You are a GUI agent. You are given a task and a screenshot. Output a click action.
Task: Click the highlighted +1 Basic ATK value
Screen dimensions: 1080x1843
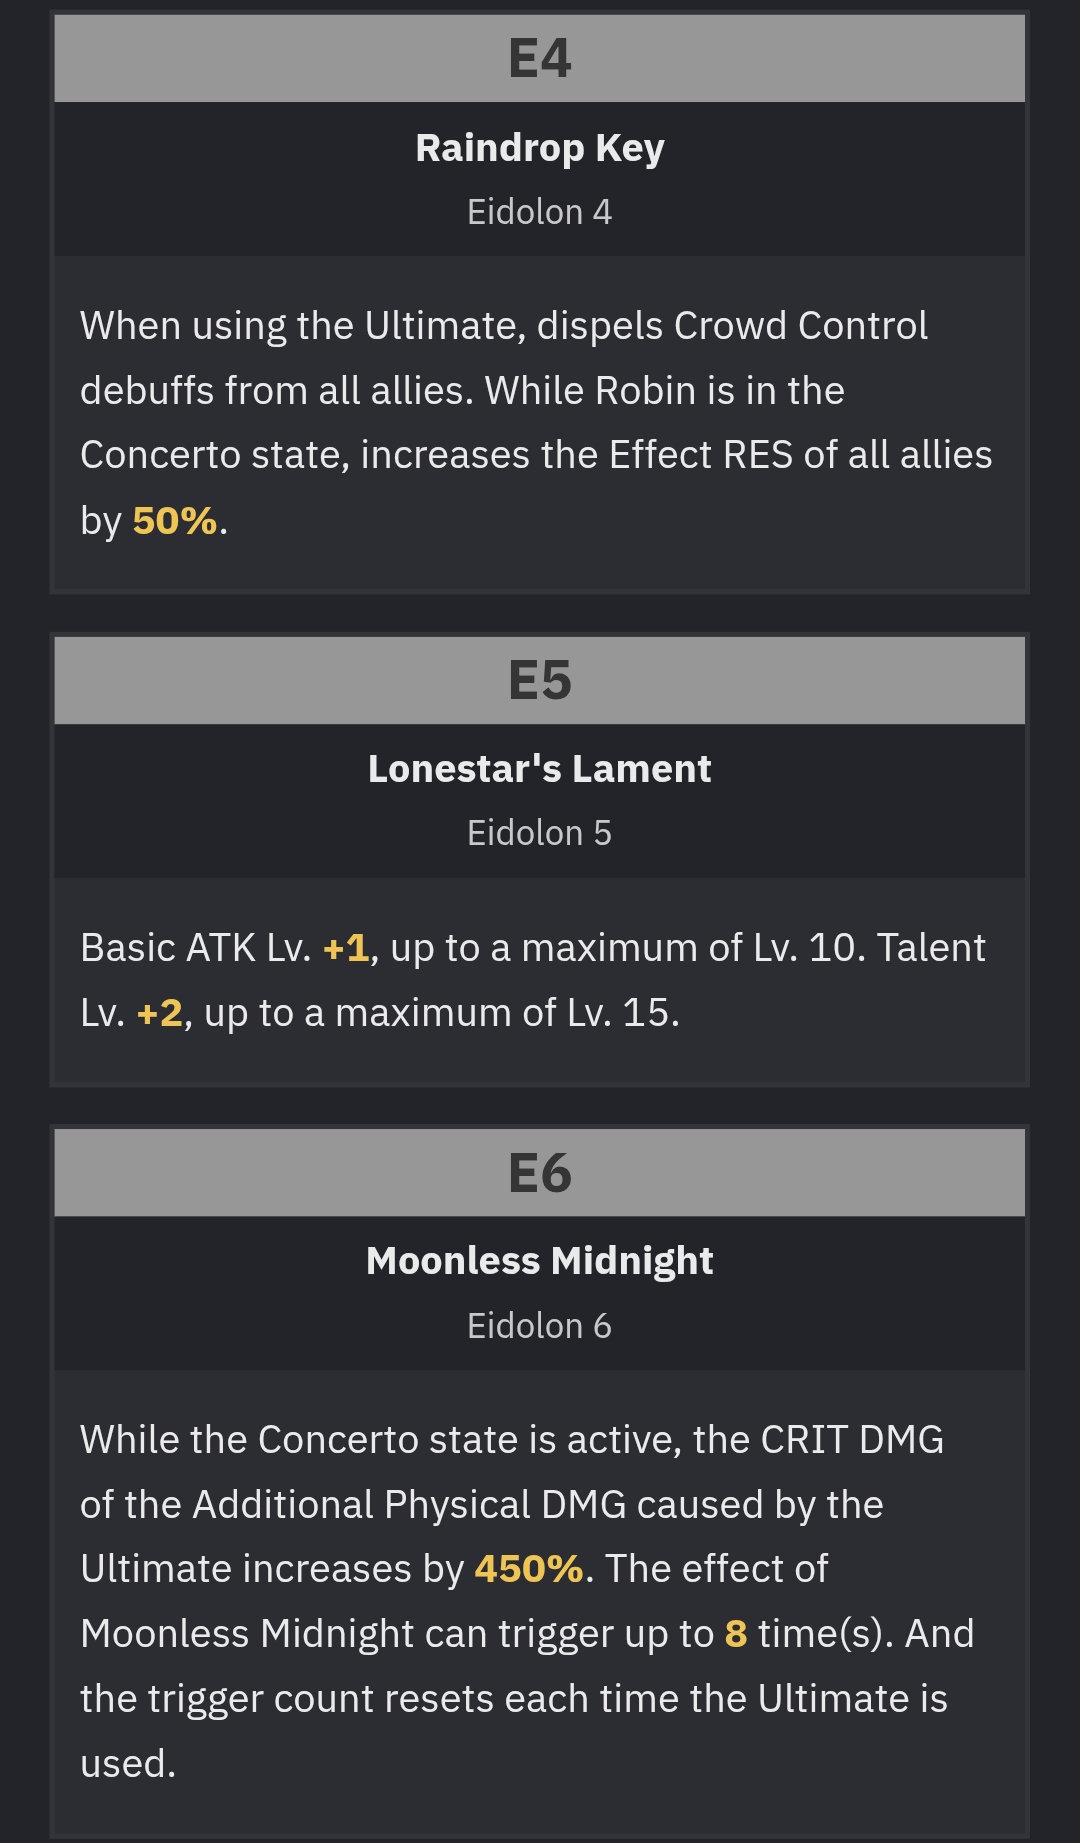click(x=346, y=948)
